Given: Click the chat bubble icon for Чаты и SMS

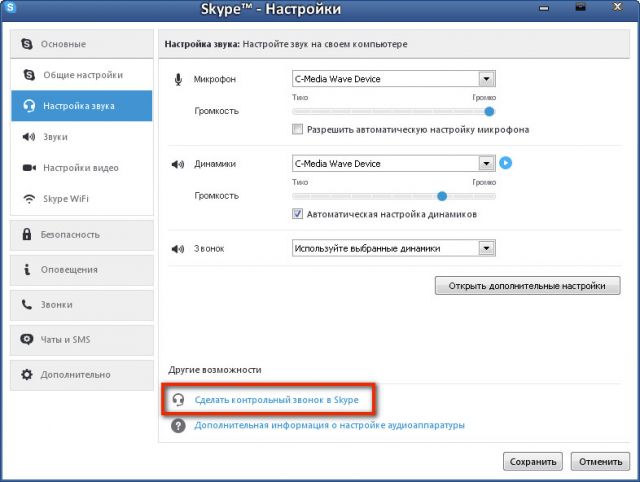Looking at the screenshot, I should (x=27, y=339).
